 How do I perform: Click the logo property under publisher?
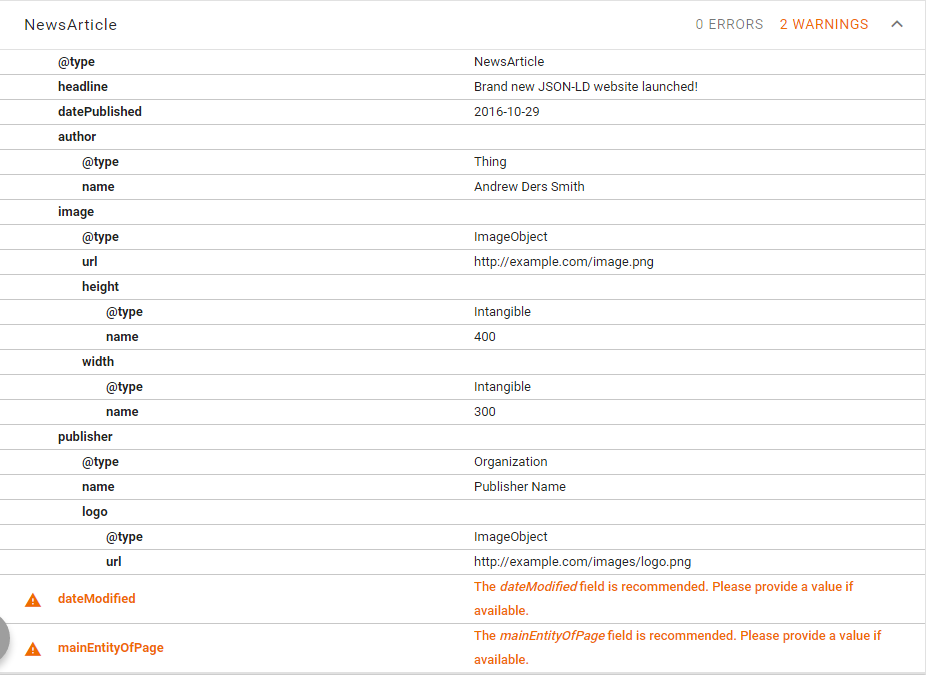[x=95, y=512]
